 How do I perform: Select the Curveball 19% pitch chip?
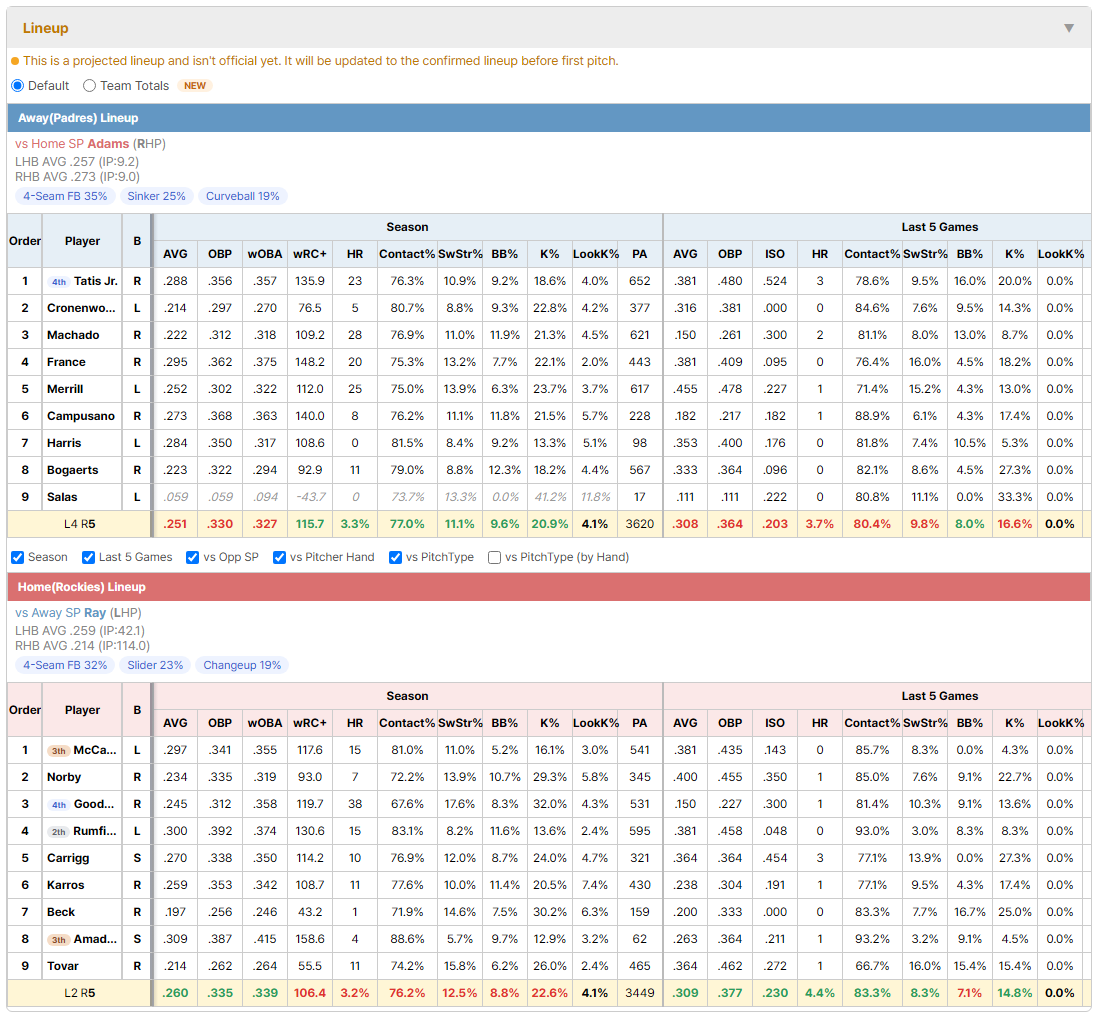point(242,196)
